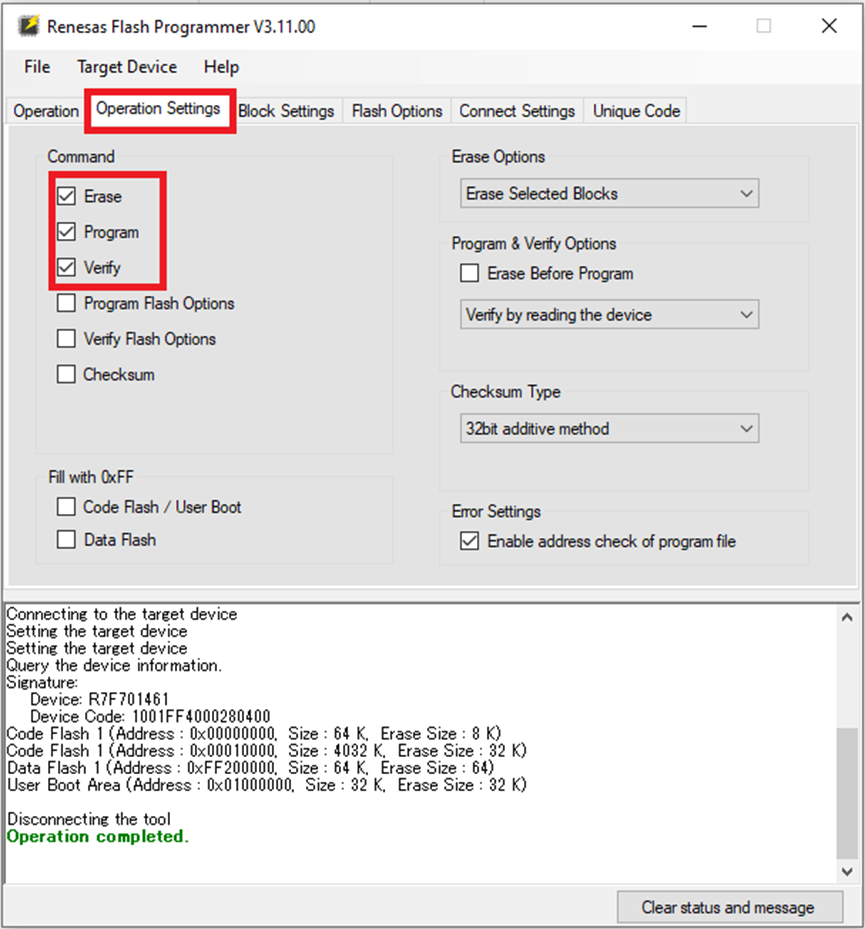Screen dimensions: 865x929
Task: Open the Unique Code tab
Action: [636, 111]
